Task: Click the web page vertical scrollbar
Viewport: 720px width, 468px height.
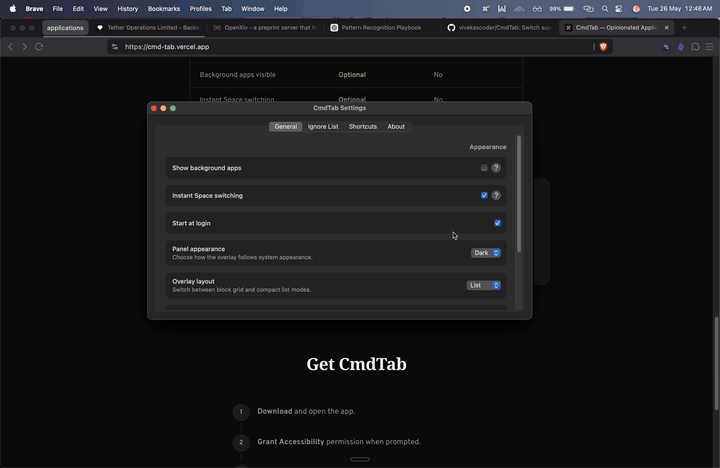Action: (x=716, y=363)
